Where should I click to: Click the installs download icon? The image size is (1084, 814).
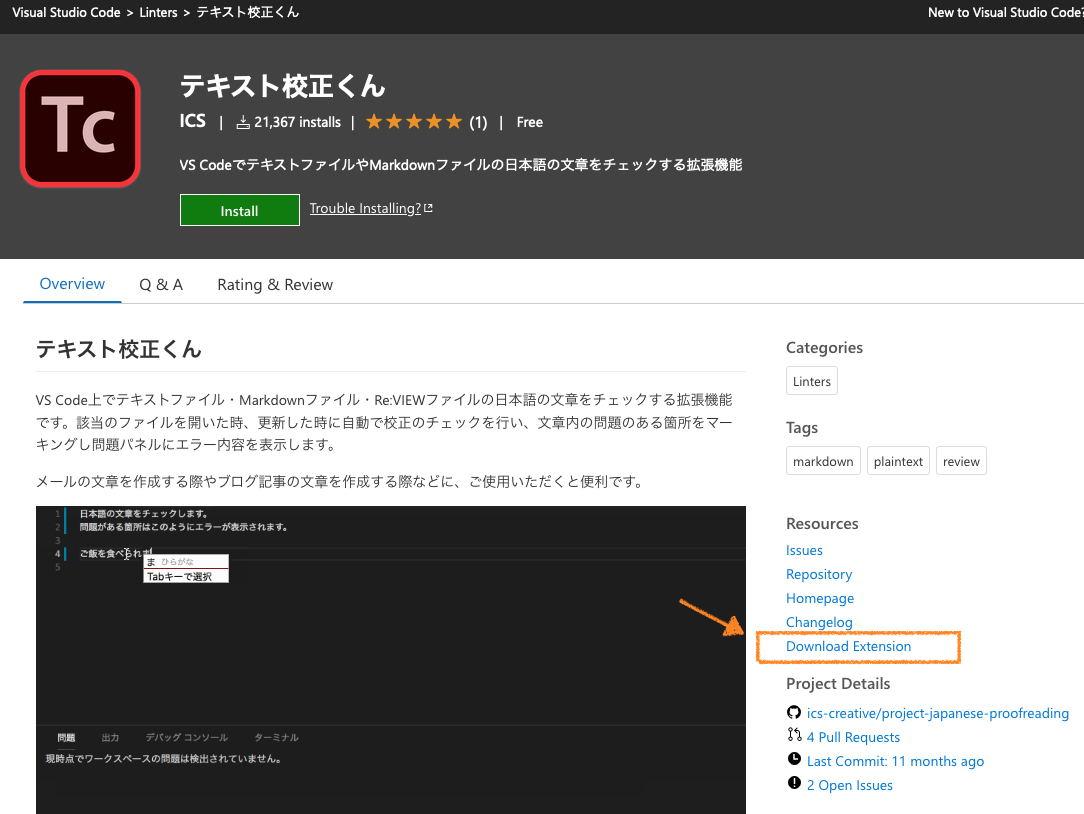point(243,122)
